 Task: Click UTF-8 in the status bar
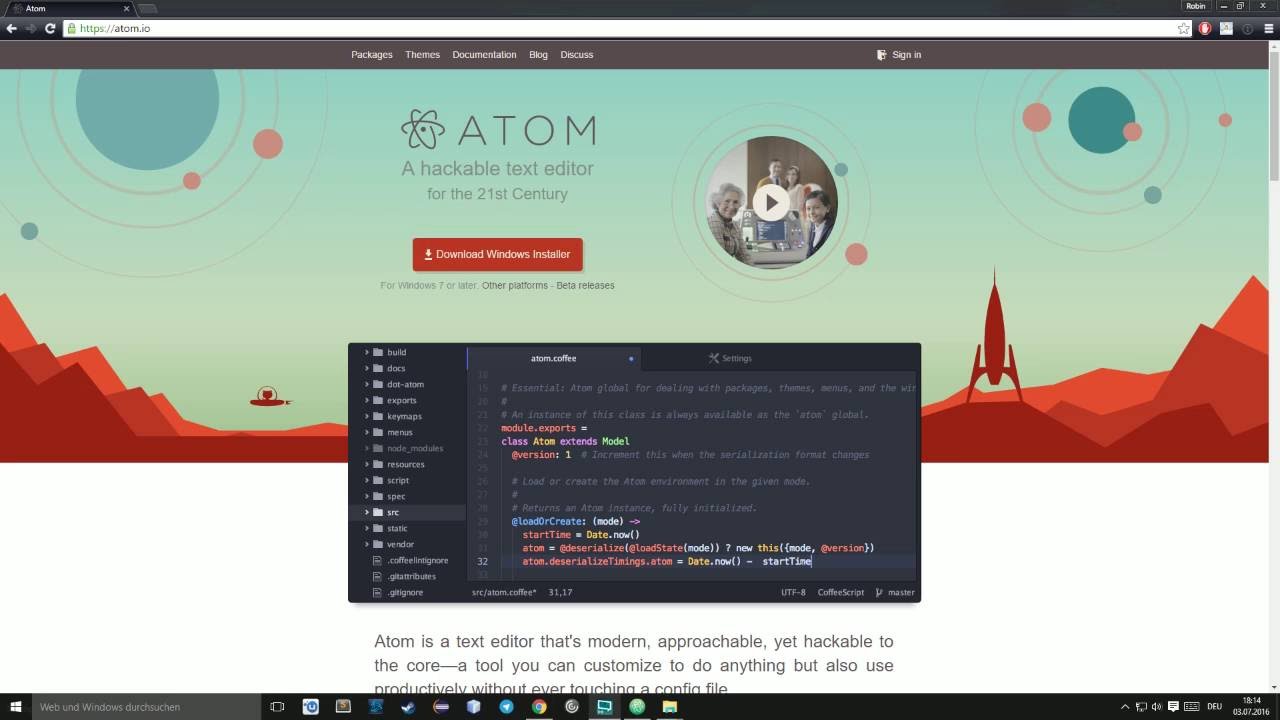pyautogui.click(x=793, y=592)
